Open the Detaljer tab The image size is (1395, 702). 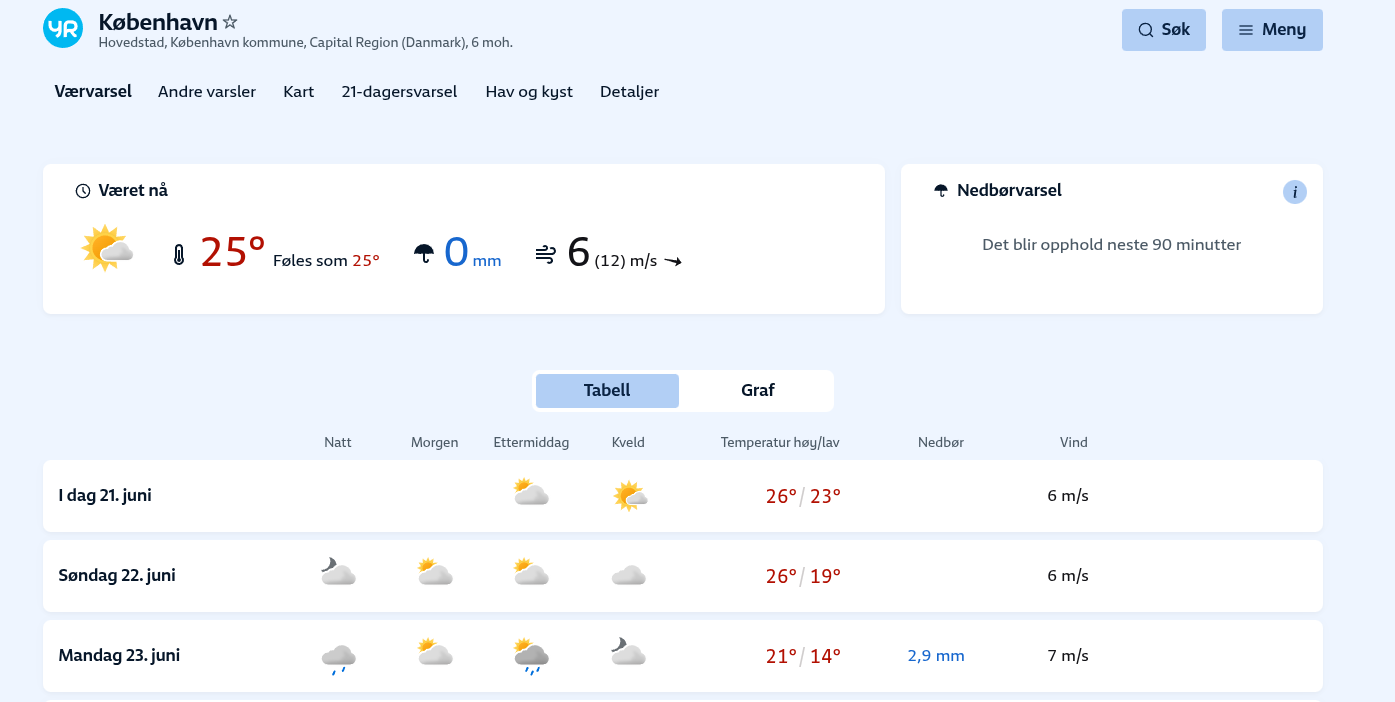click(629, 92)
